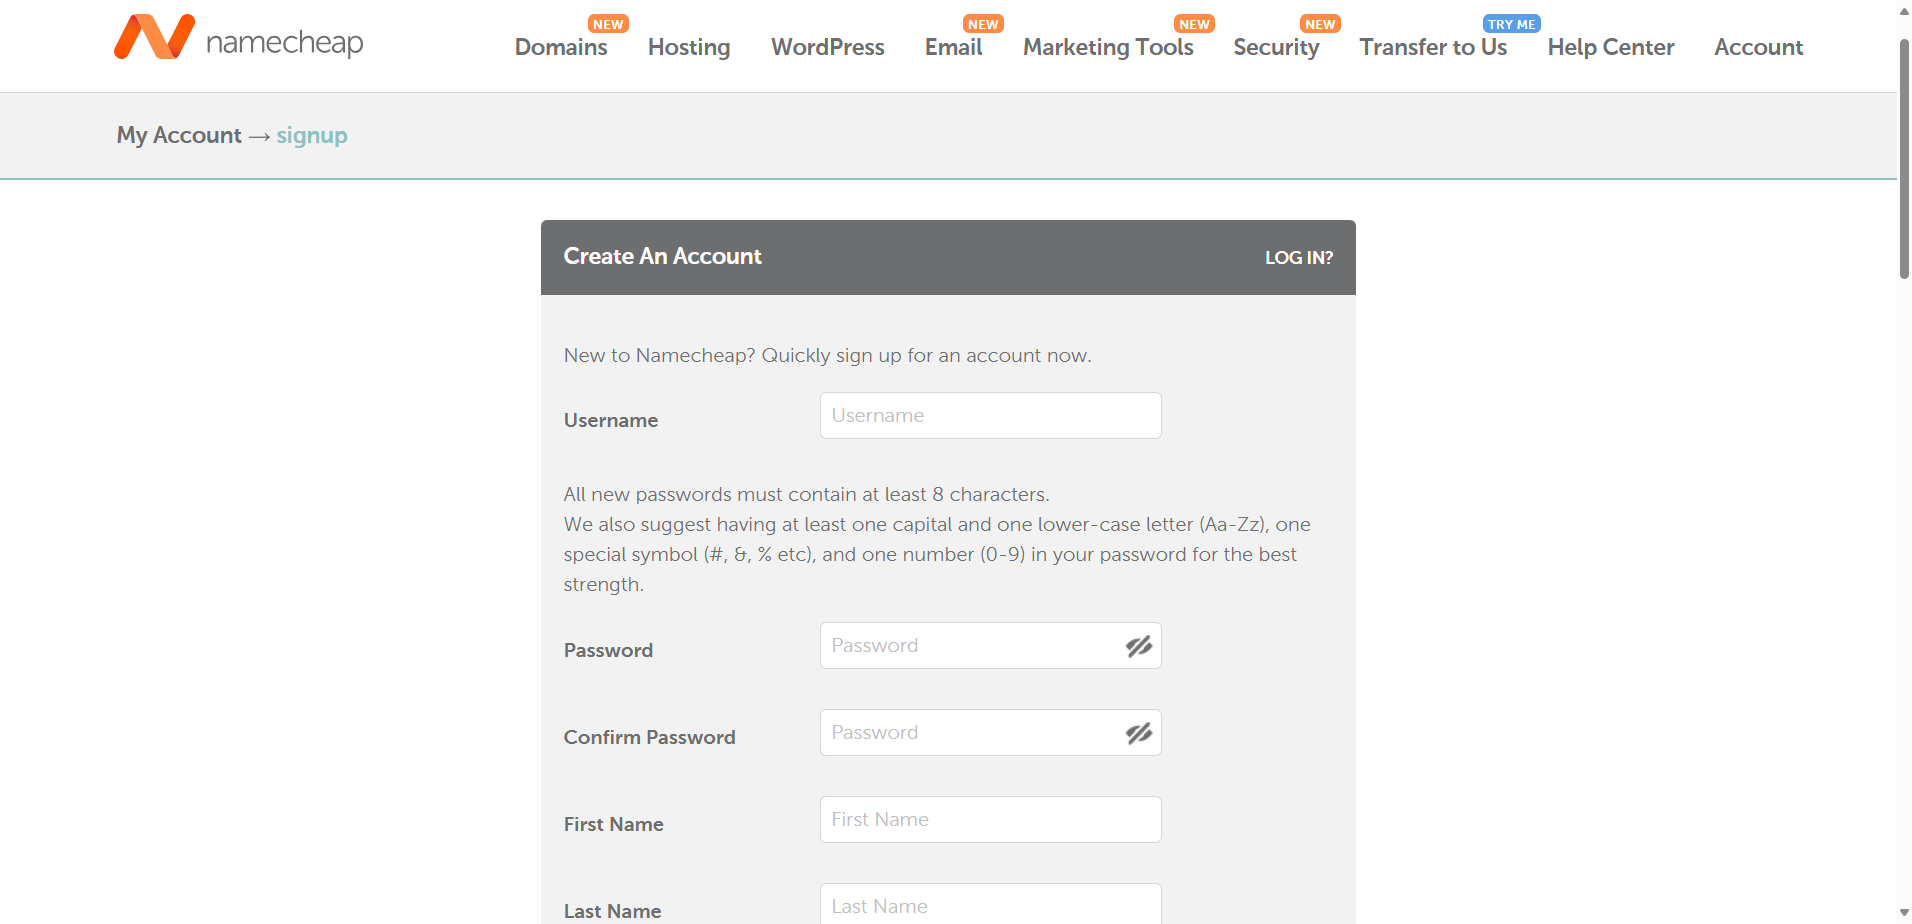Open the WordPress menu

(x=828, y=47)
